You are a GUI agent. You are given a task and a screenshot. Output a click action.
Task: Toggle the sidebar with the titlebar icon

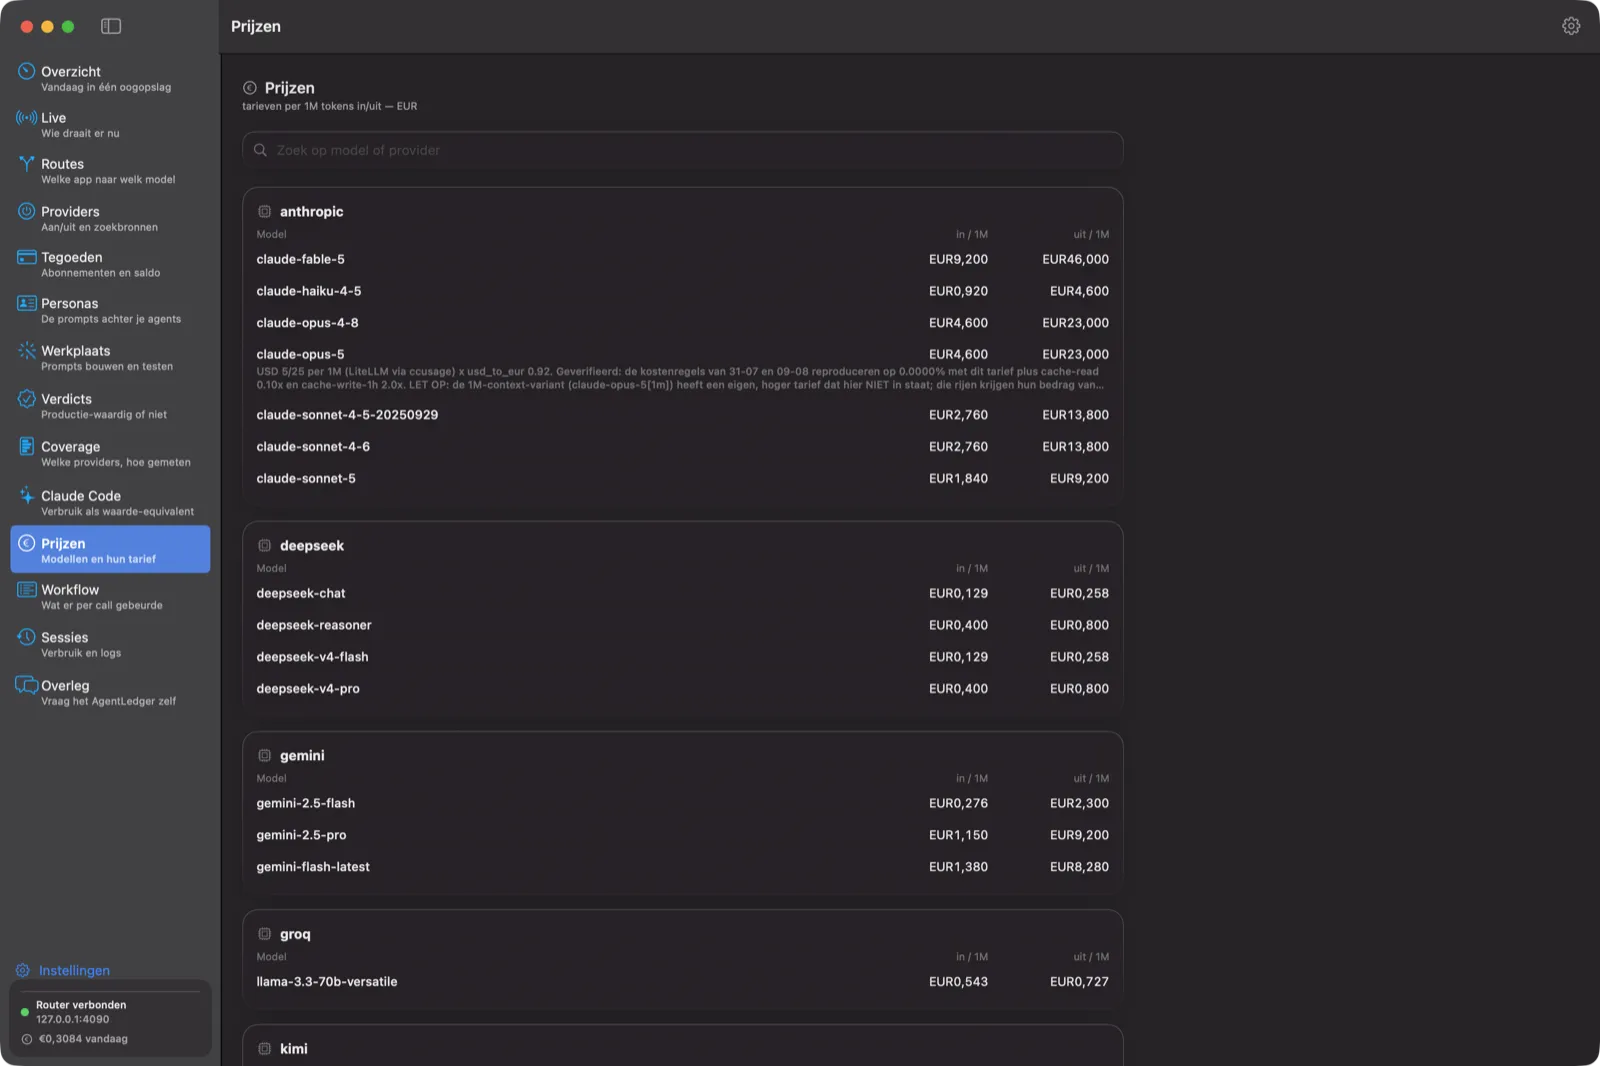tap(111, 26)
